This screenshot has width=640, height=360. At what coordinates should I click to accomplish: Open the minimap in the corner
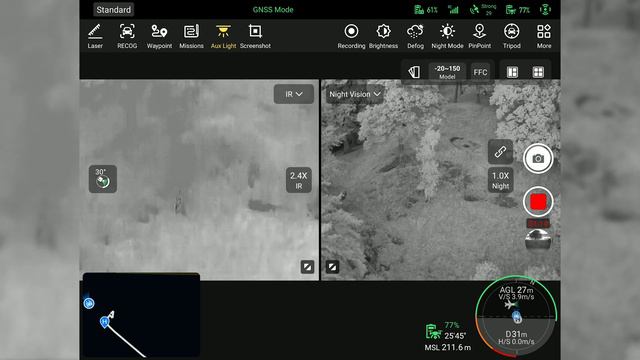[x=141, y=316]
